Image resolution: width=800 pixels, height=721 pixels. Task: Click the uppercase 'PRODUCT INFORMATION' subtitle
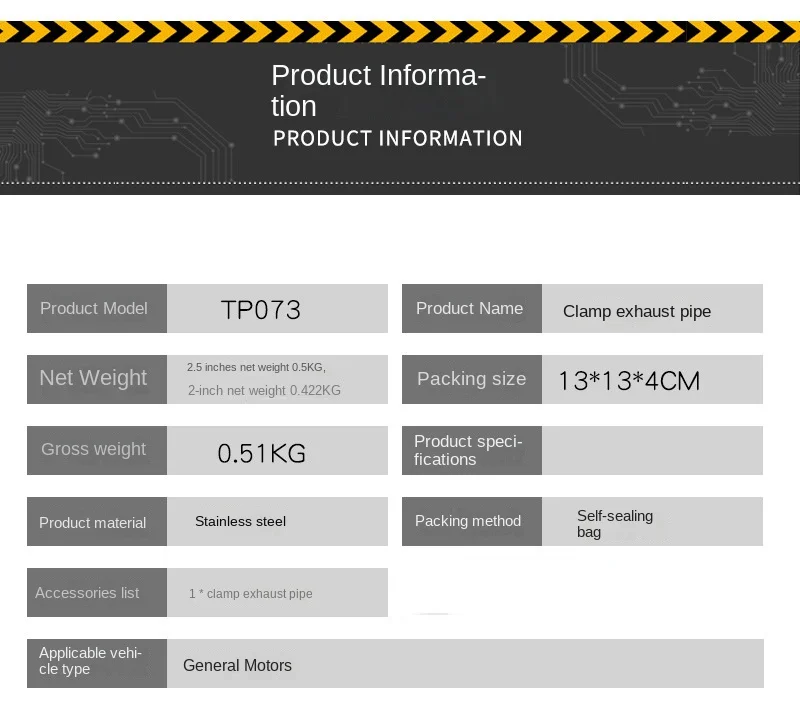(x=397, y=138)
